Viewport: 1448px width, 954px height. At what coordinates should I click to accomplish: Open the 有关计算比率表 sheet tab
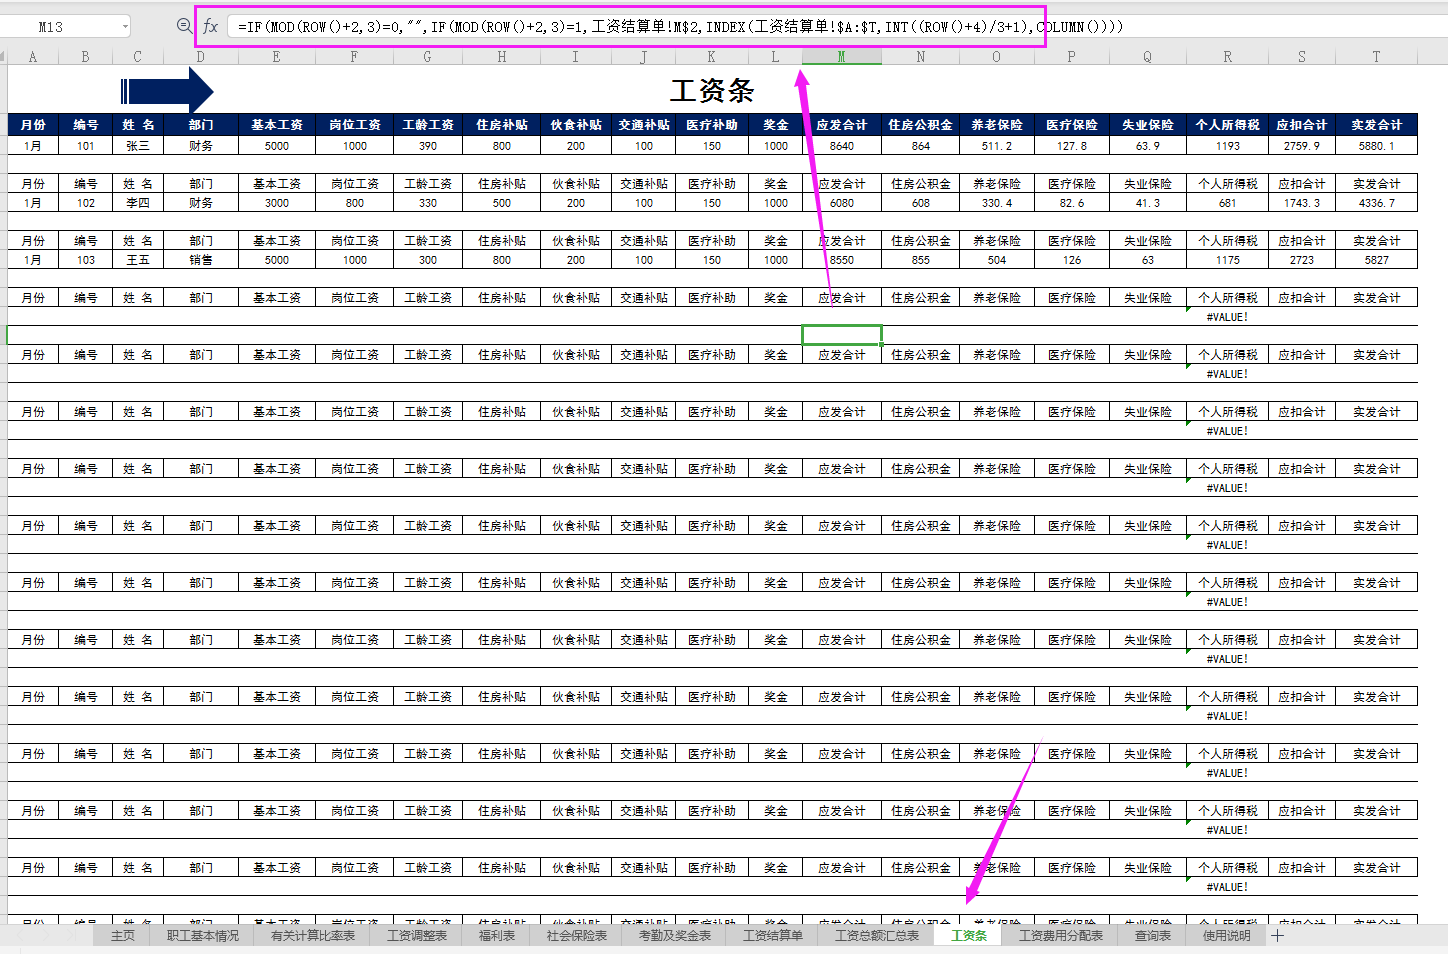[x=313, y=936]
